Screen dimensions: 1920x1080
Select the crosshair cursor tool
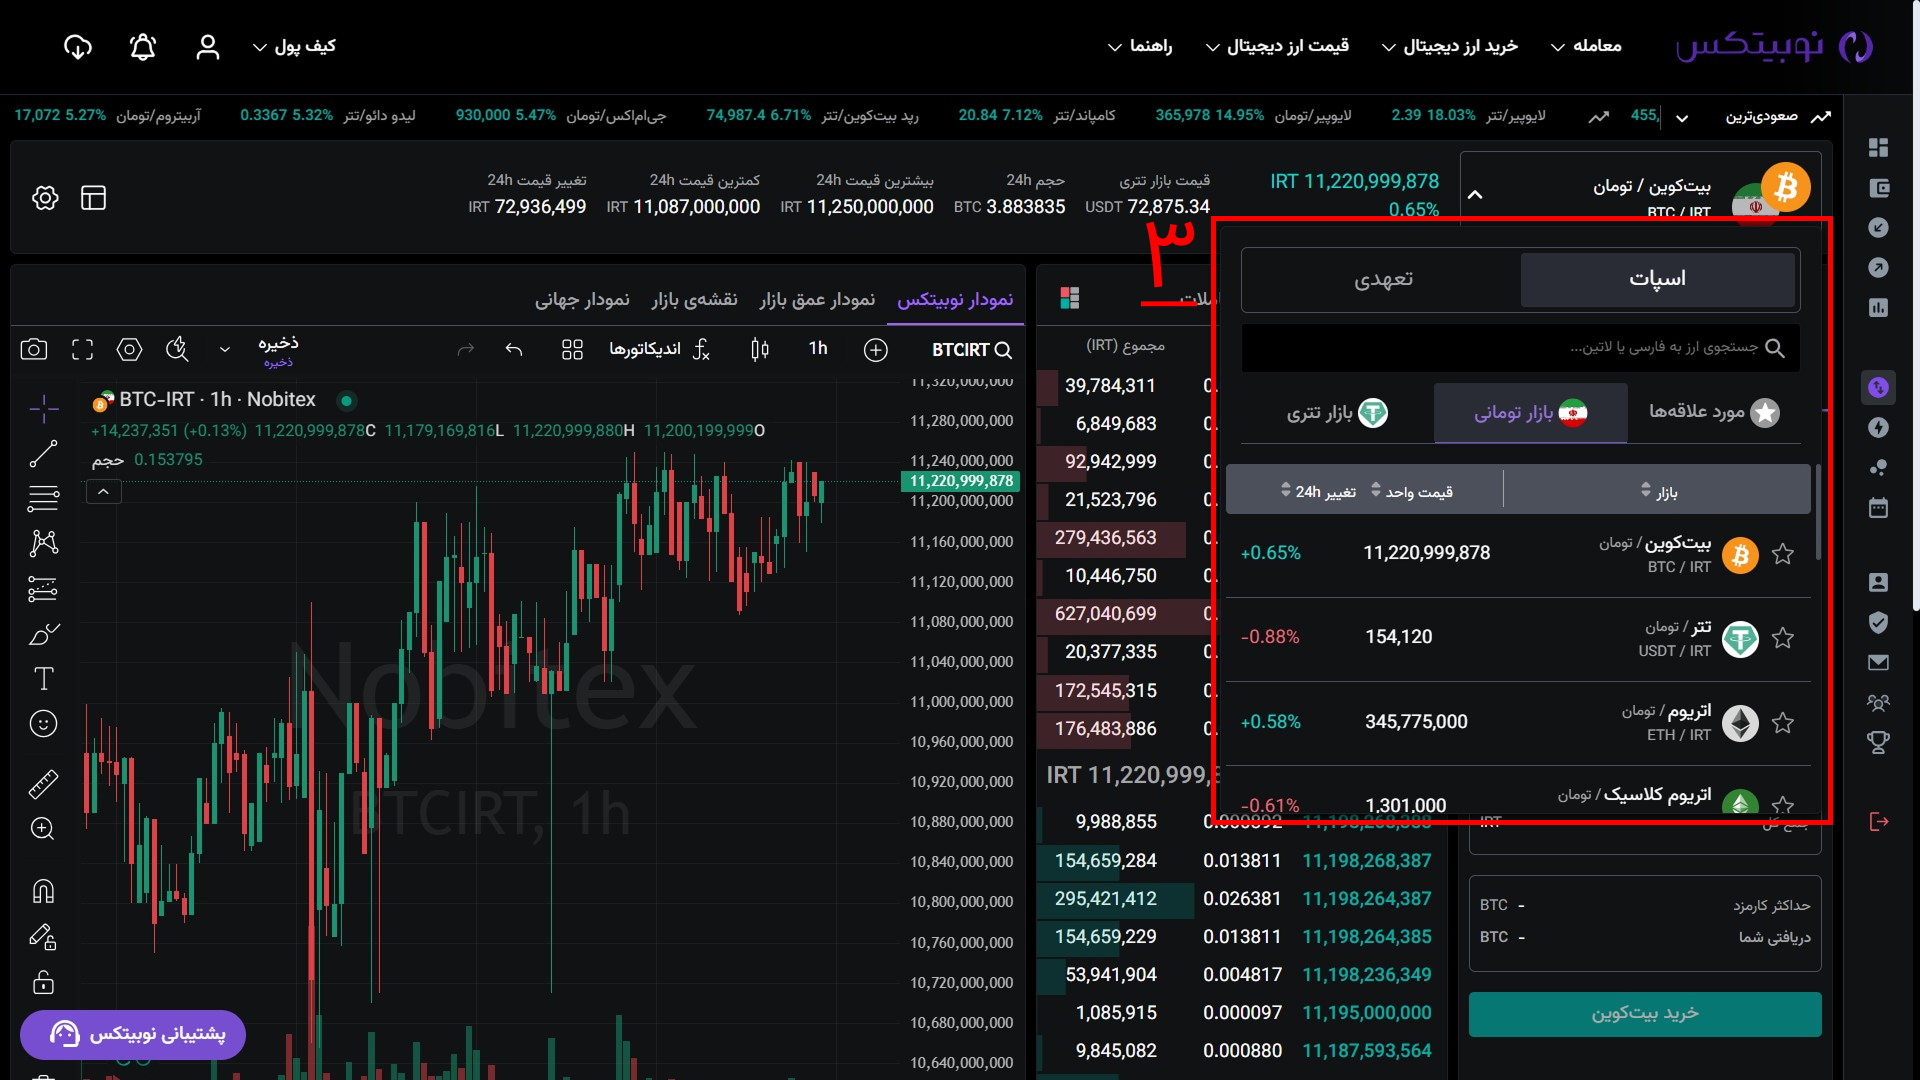pos(43,408)
